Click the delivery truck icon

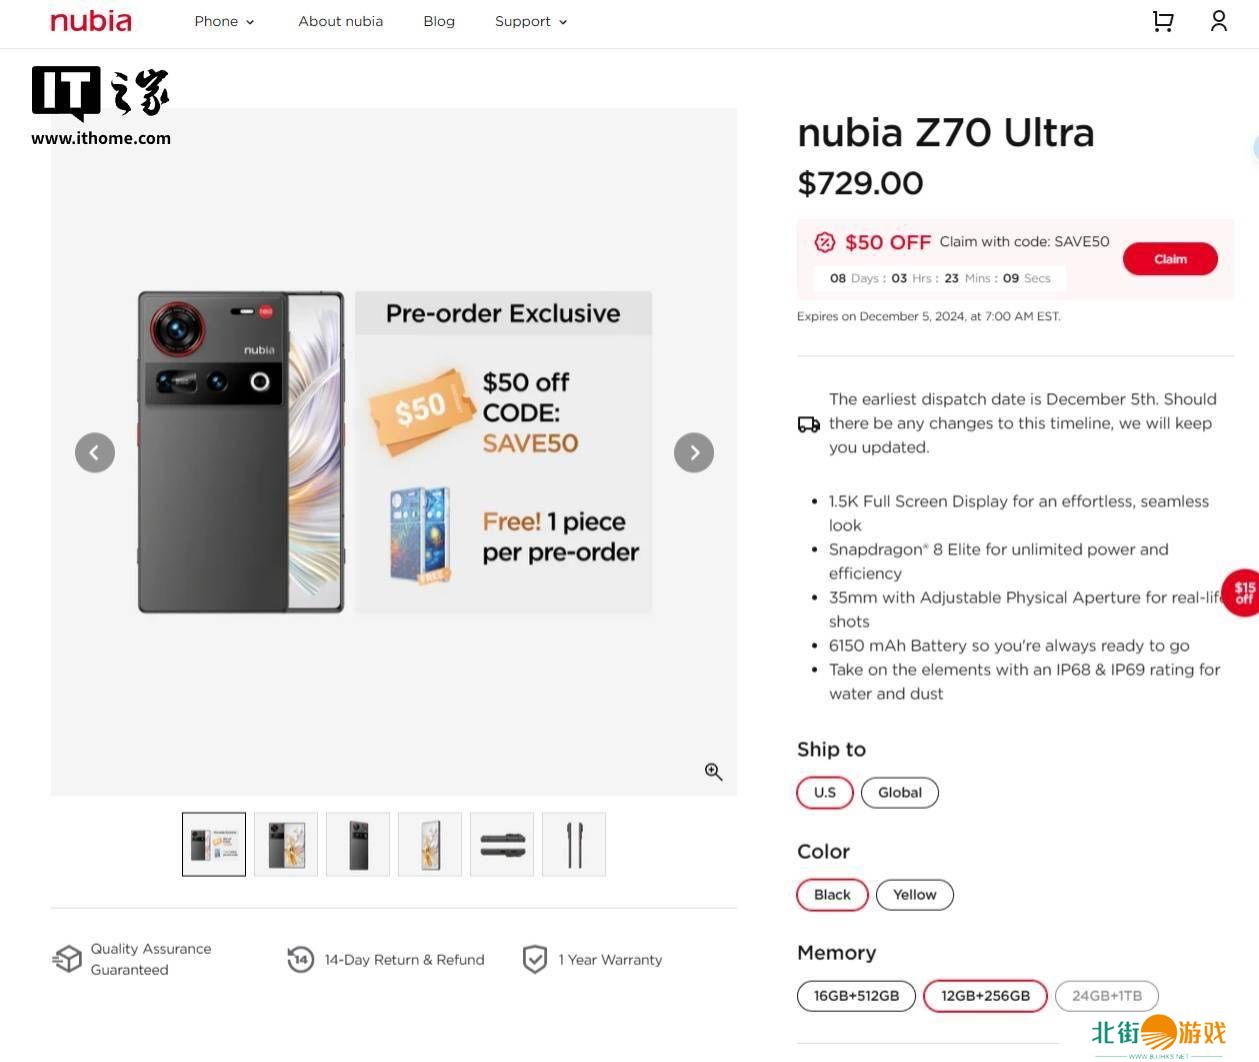pos(809,424)
